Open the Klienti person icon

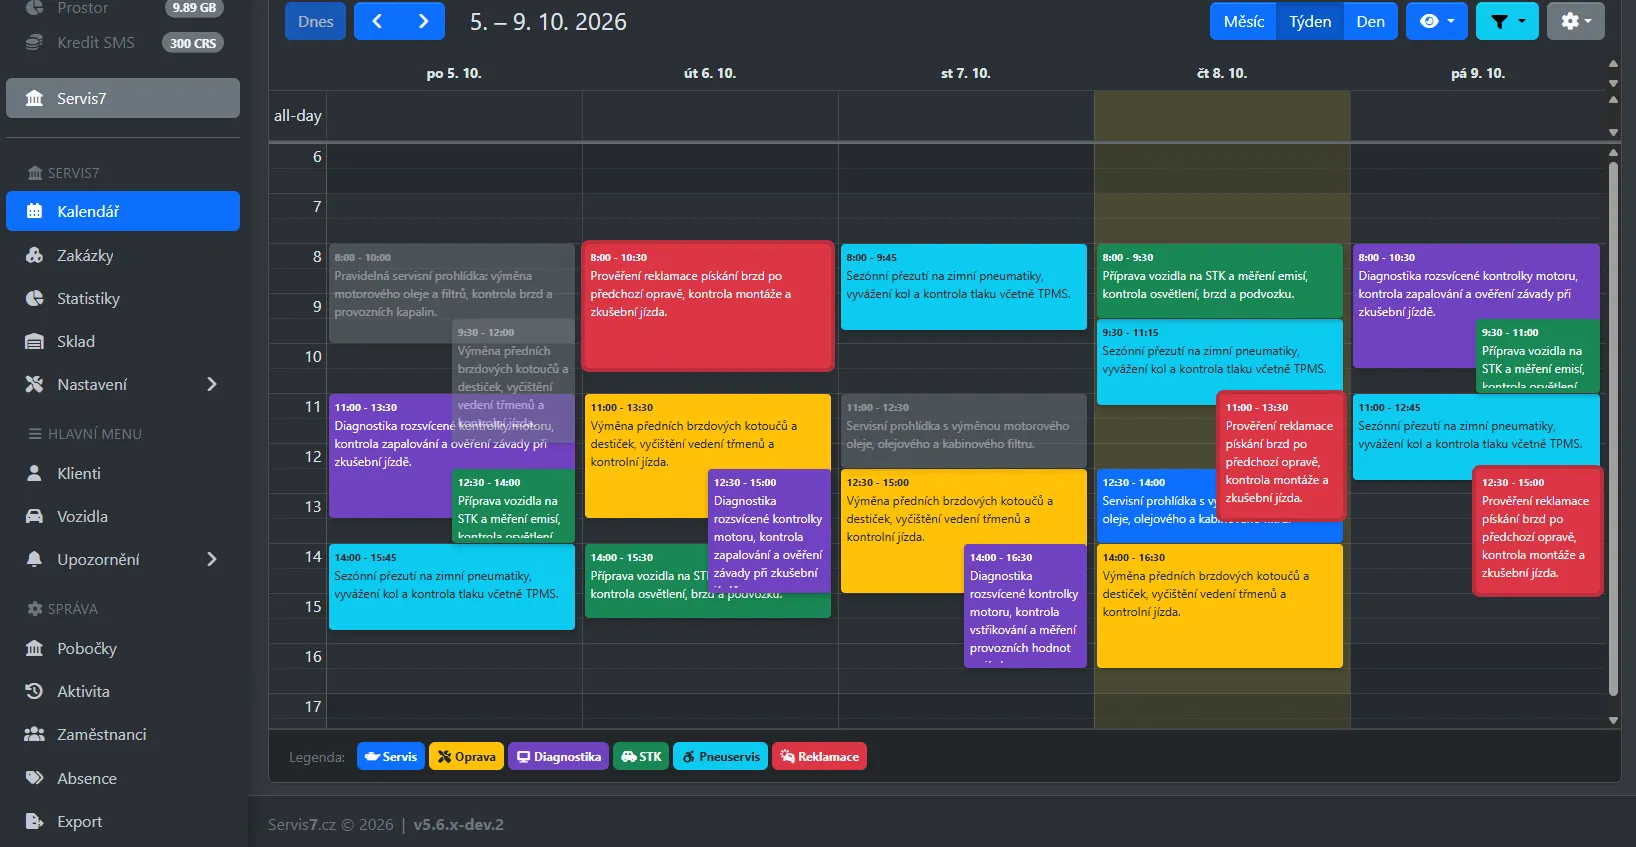point(34,473)
